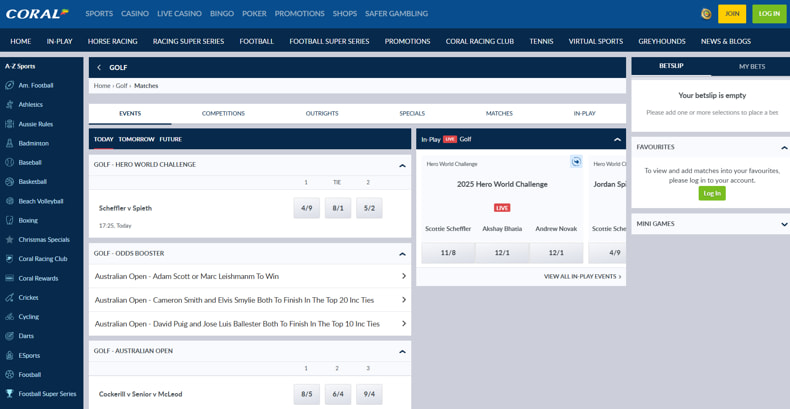Switch to the In-Play golf tab
This screenshot has width=790, height=409.
(584, 114)
